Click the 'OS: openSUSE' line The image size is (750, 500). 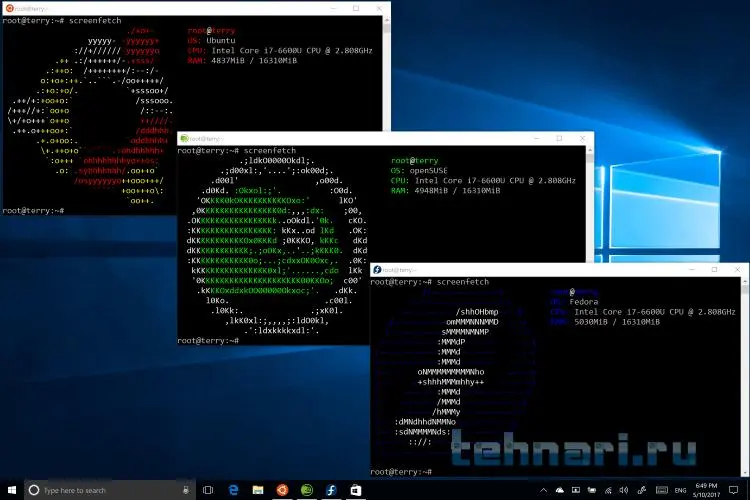419,170
